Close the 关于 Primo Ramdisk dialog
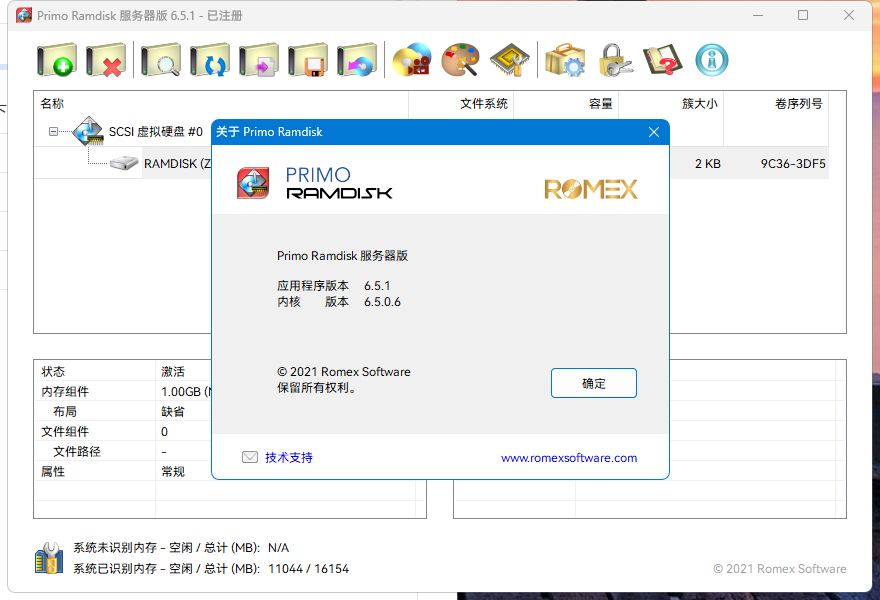Viewport: 880px width, 600px height. point(654,132)
